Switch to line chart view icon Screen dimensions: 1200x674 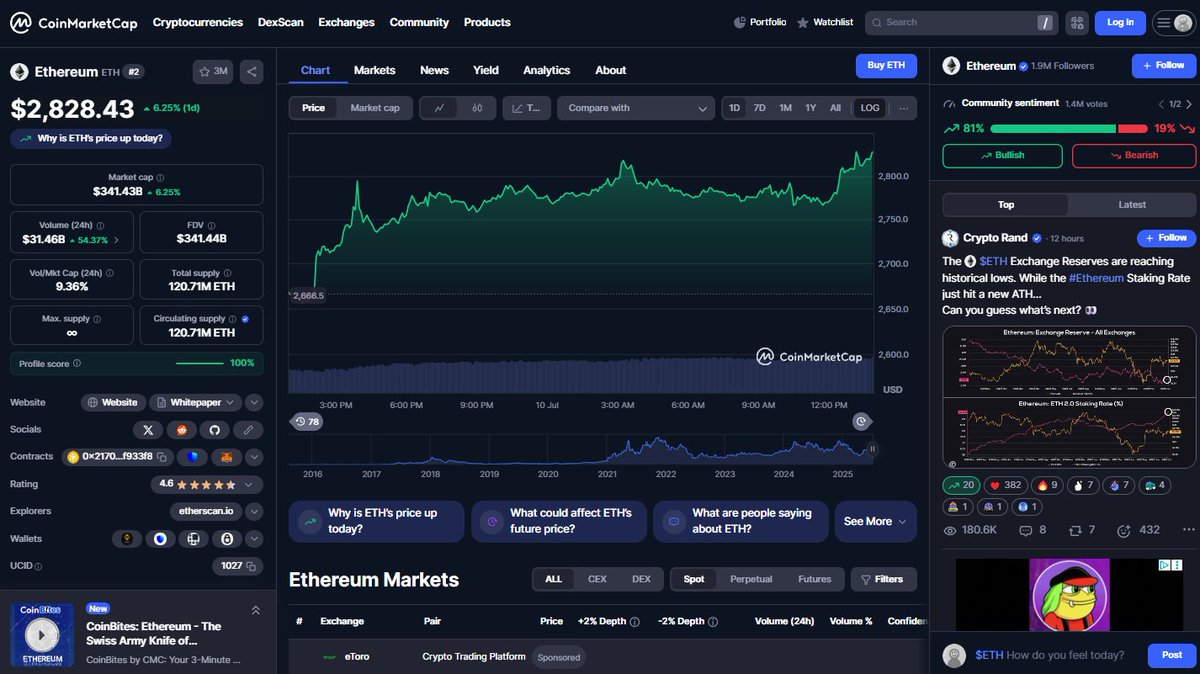[439, 108]
